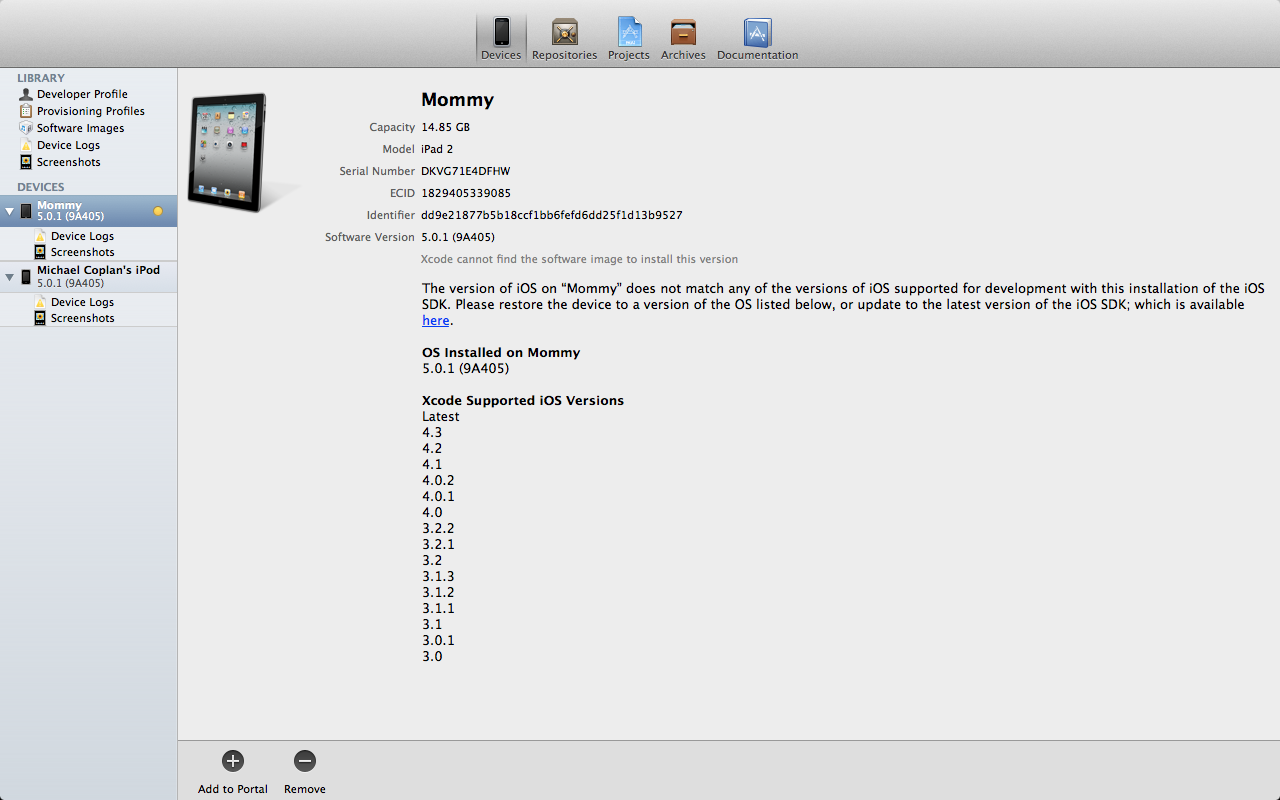Click supported iOS version 3.1.3

(x=438, y=577)
